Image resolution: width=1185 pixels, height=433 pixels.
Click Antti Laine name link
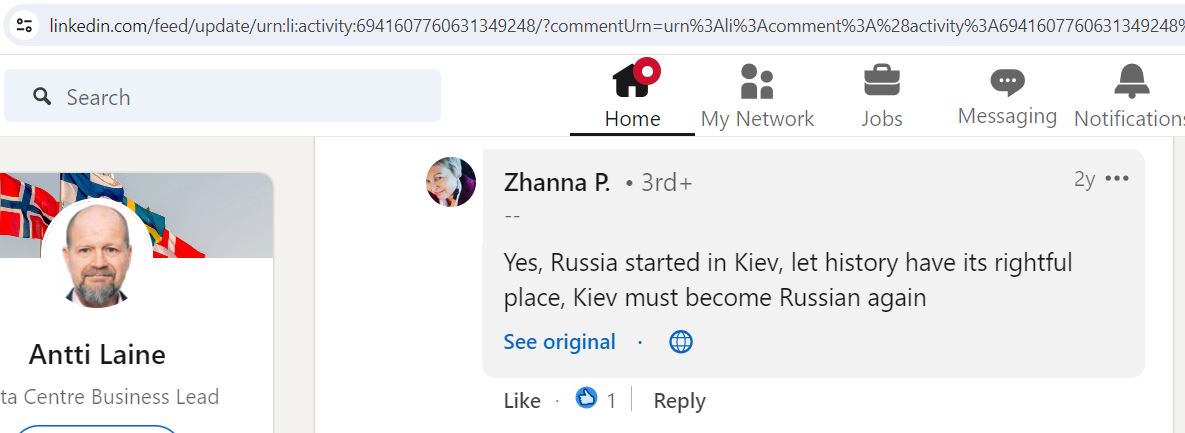point(97,354)
